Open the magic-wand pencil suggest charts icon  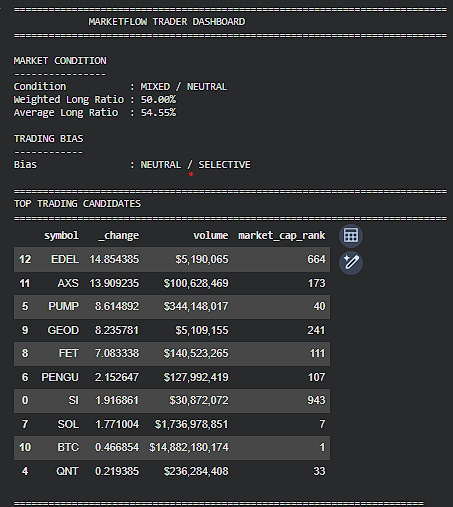tap(351, 262)
